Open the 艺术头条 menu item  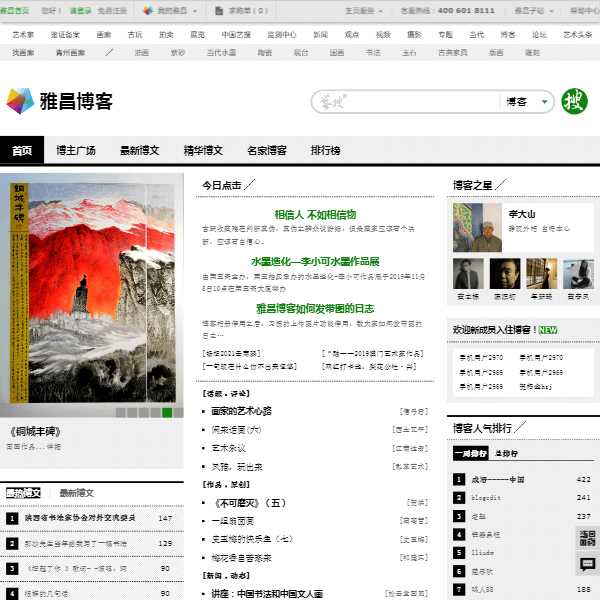pos(577,35)
